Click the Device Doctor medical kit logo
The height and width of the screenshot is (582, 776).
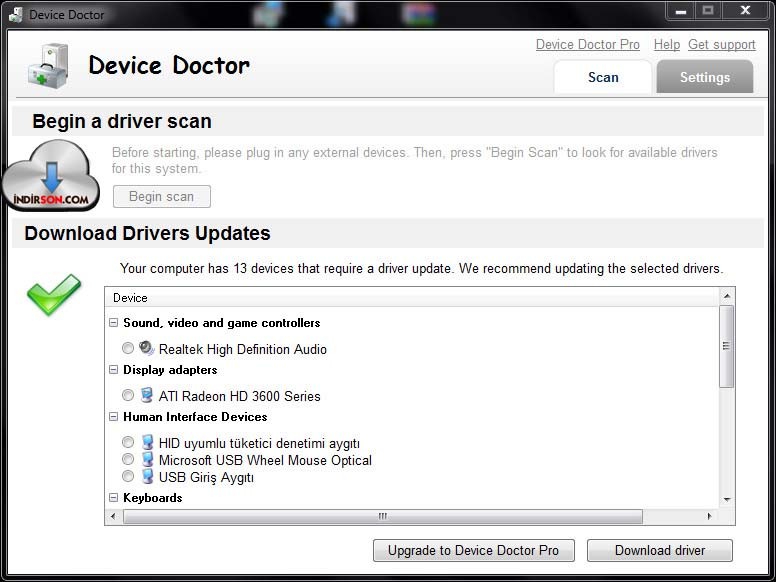coord(48,66)
